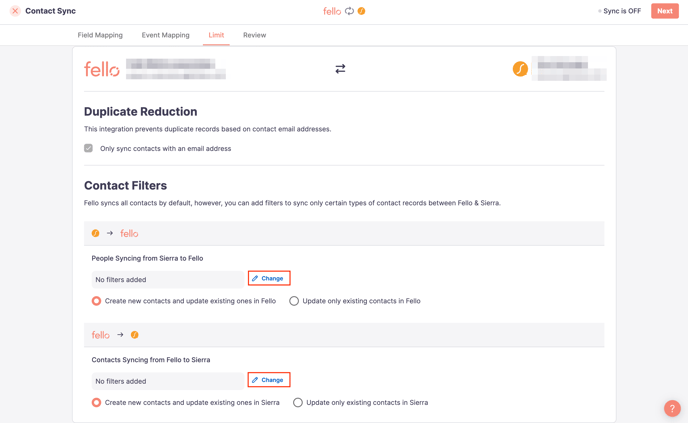Select the Limit tab
This screenshot has width=688, height=423.
click(216, 35)
